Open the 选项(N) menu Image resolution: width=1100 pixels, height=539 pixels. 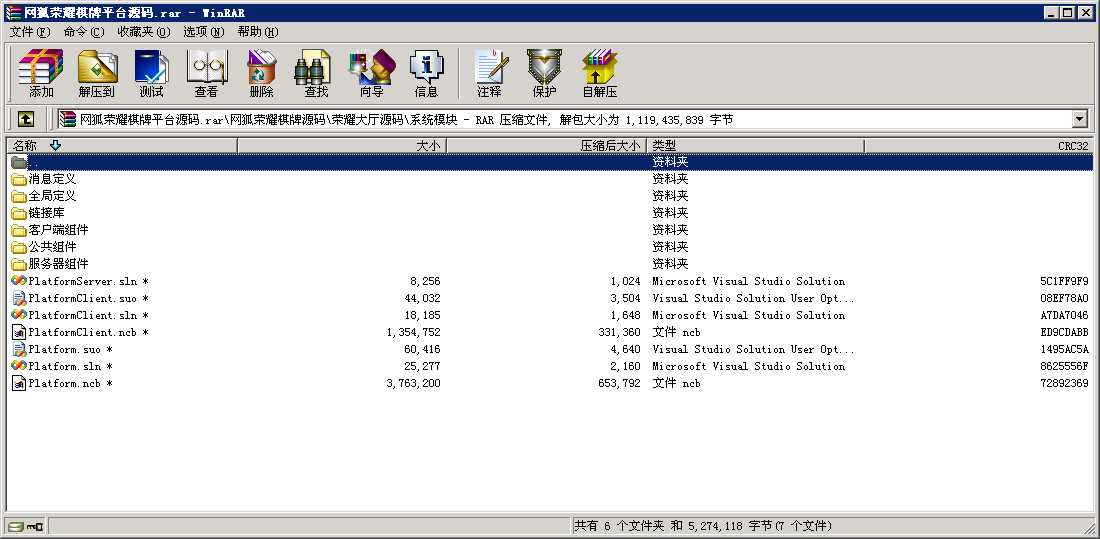(x=204, y=32)
